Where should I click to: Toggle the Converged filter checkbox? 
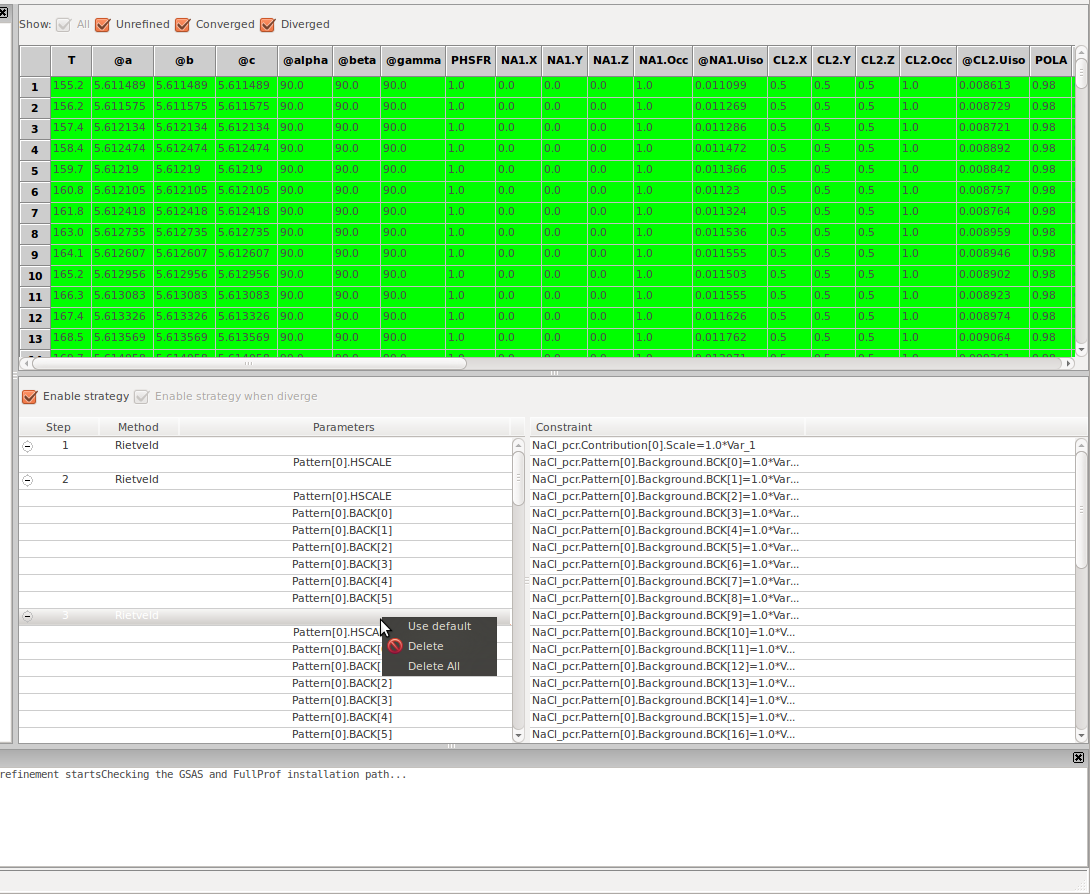(x=183, y=24)
